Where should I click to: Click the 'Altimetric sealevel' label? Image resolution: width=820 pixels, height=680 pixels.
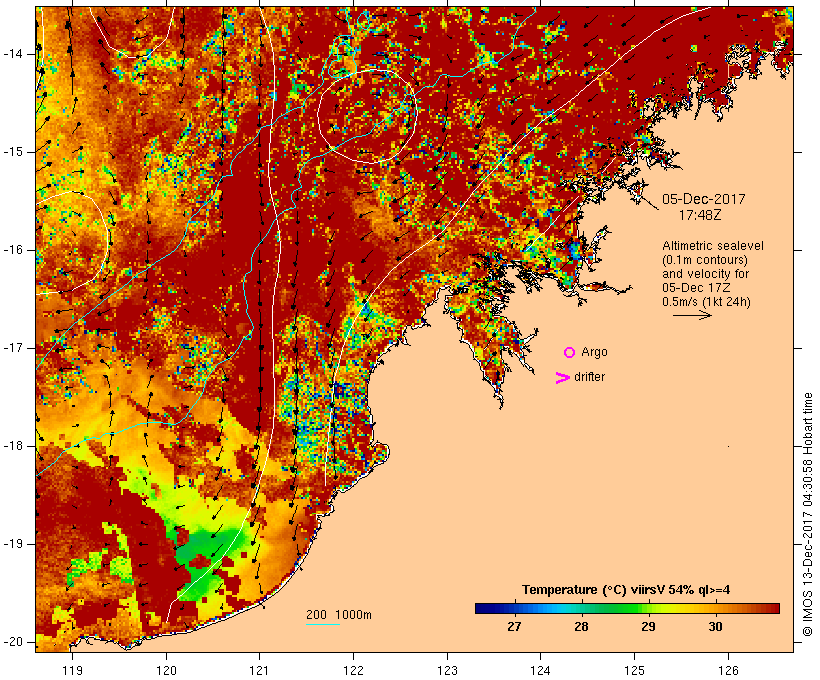pos(713,246)
